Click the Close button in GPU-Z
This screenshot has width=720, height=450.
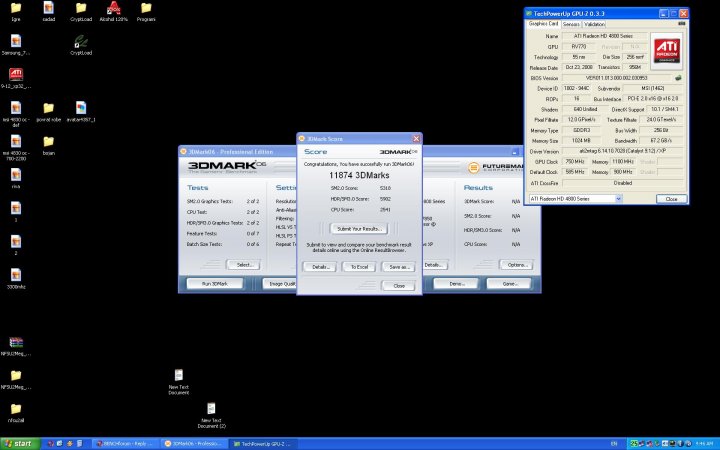click(x=671, y=199)
